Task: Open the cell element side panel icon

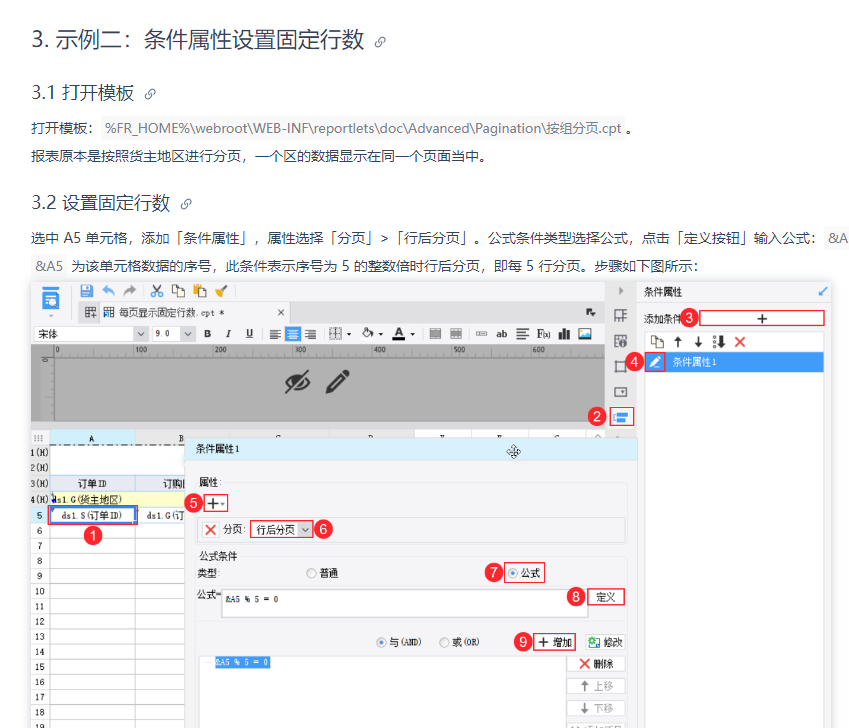Action: [621, 316]
